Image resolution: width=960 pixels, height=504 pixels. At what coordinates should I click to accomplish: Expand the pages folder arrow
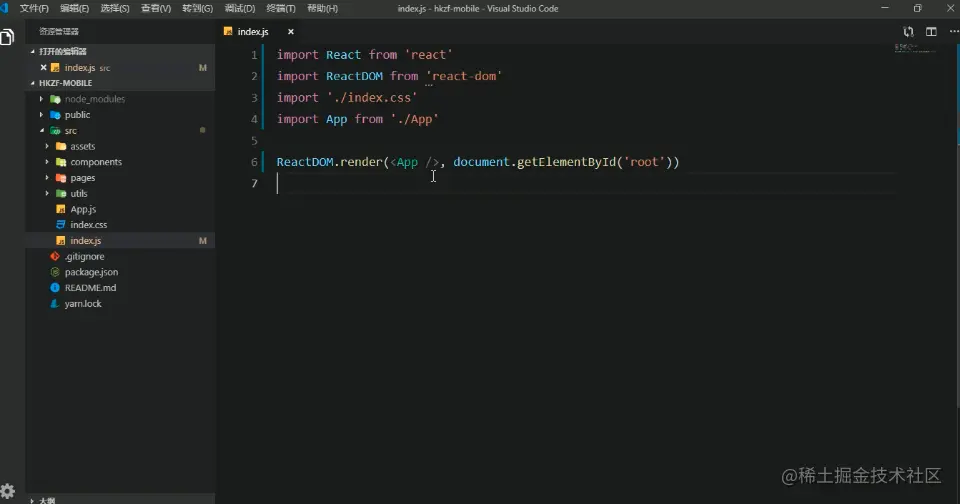pos(47,178)
